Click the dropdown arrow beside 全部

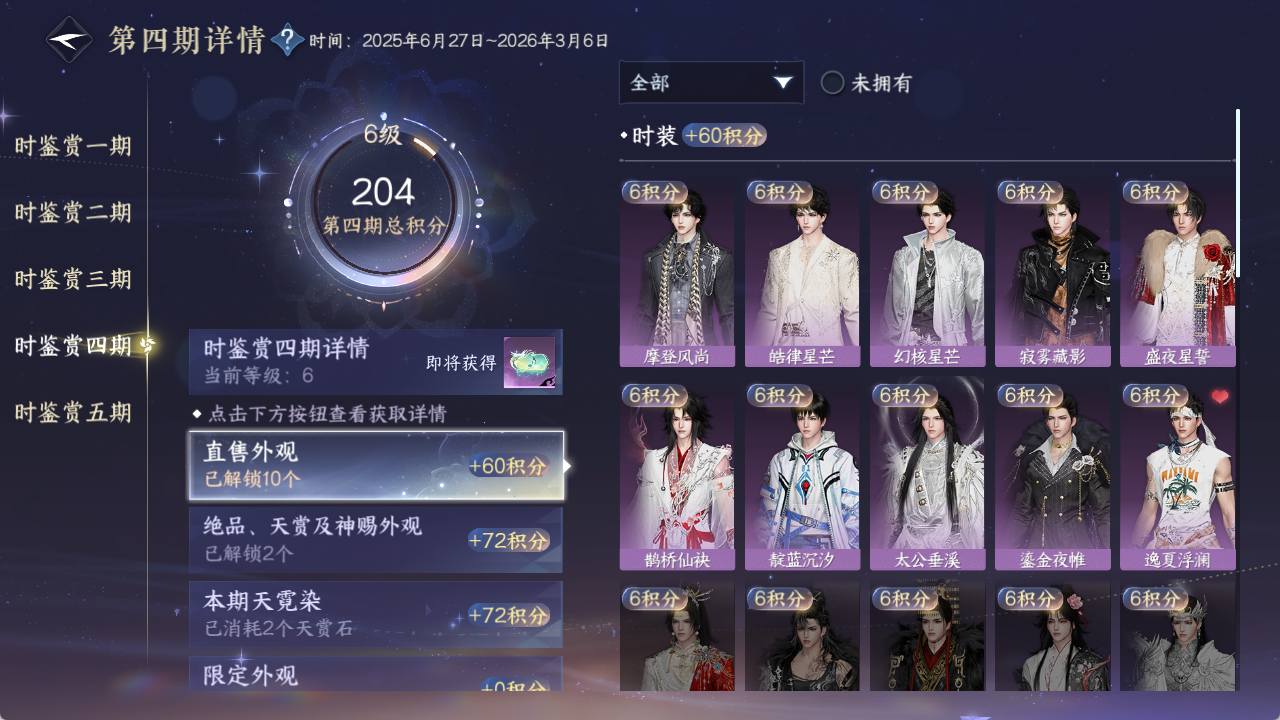click(782, 83)
